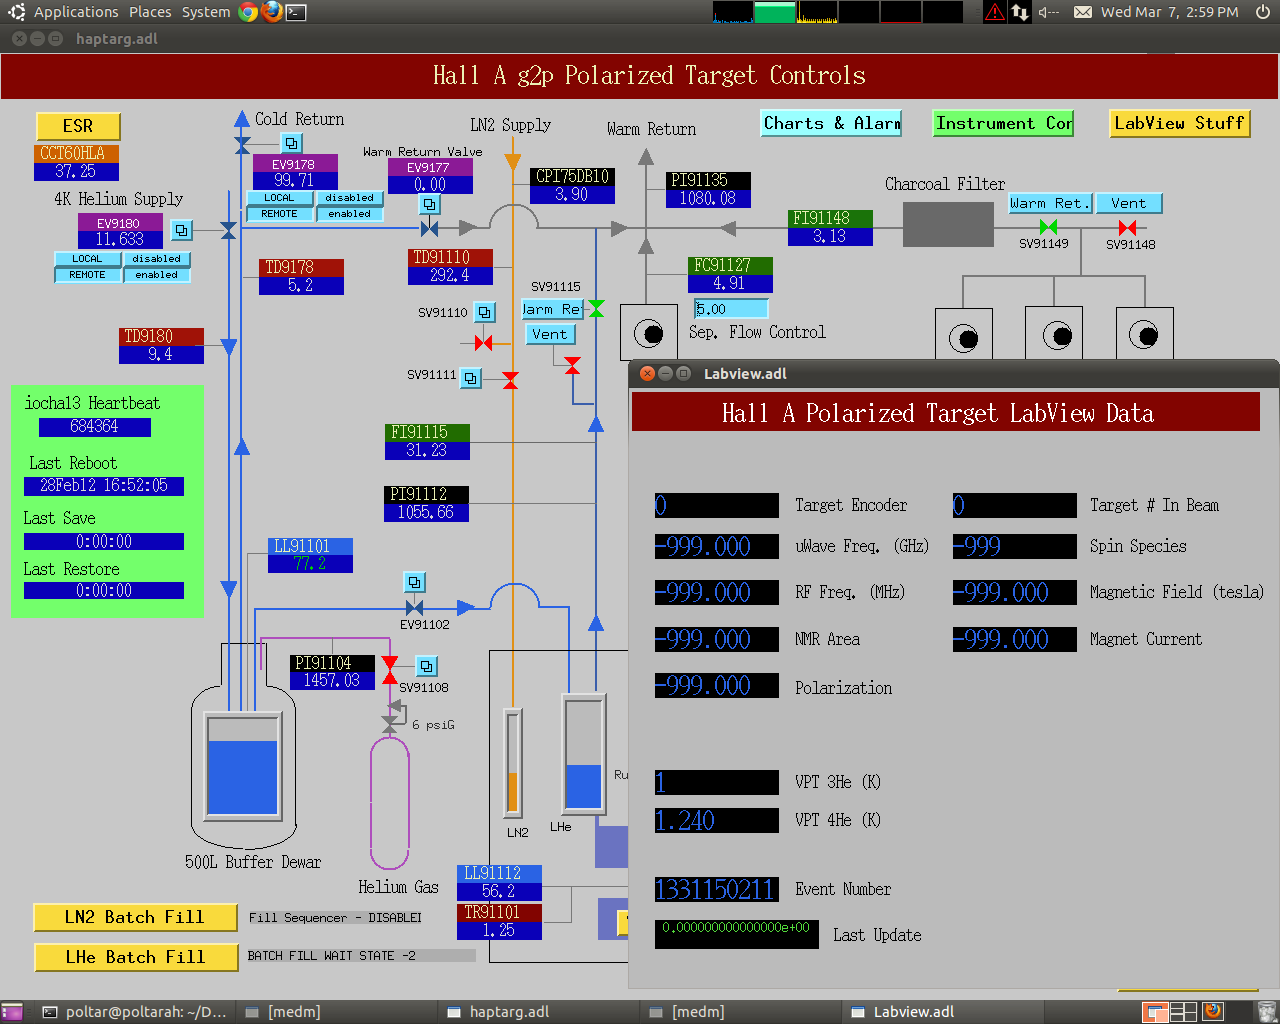
Task: Click the network connection indicator
Action: tap(1020, 12)
